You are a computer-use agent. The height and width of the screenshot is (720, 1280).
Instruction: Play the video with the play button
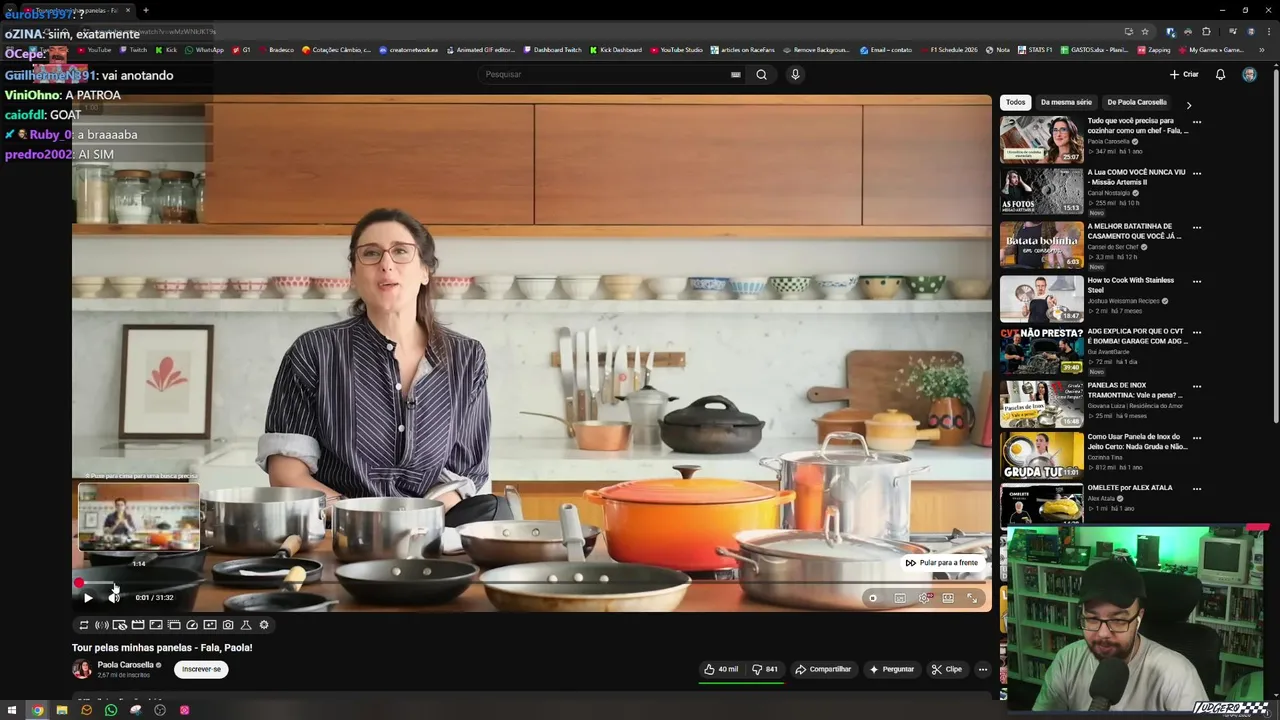pos(87,598)
